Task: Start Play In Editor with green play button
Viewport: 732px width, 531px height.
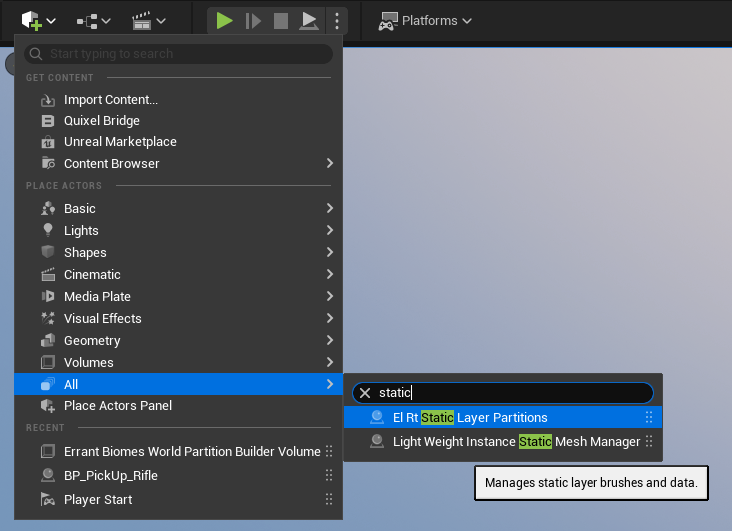Action: pyautogui.click(x=225, y=21)
